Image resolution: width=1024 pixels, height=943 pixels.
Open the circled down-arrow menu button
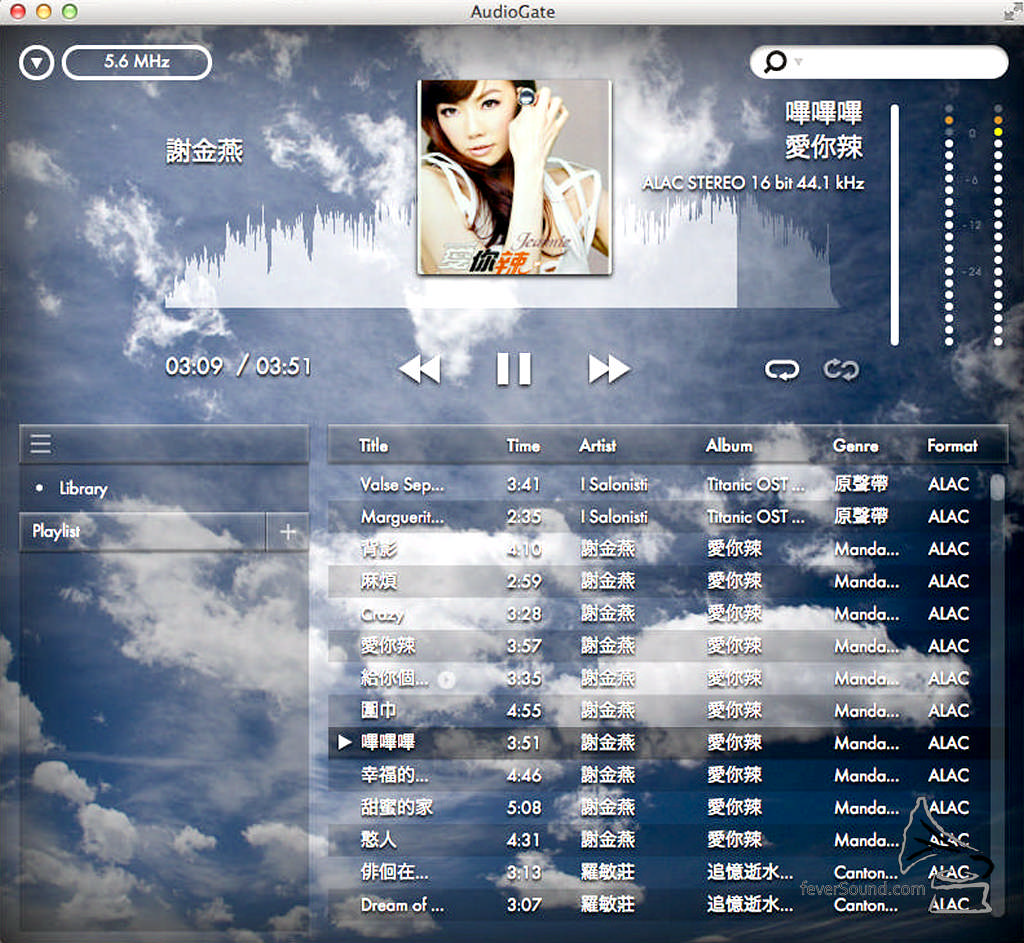click(x=37, y=63)
